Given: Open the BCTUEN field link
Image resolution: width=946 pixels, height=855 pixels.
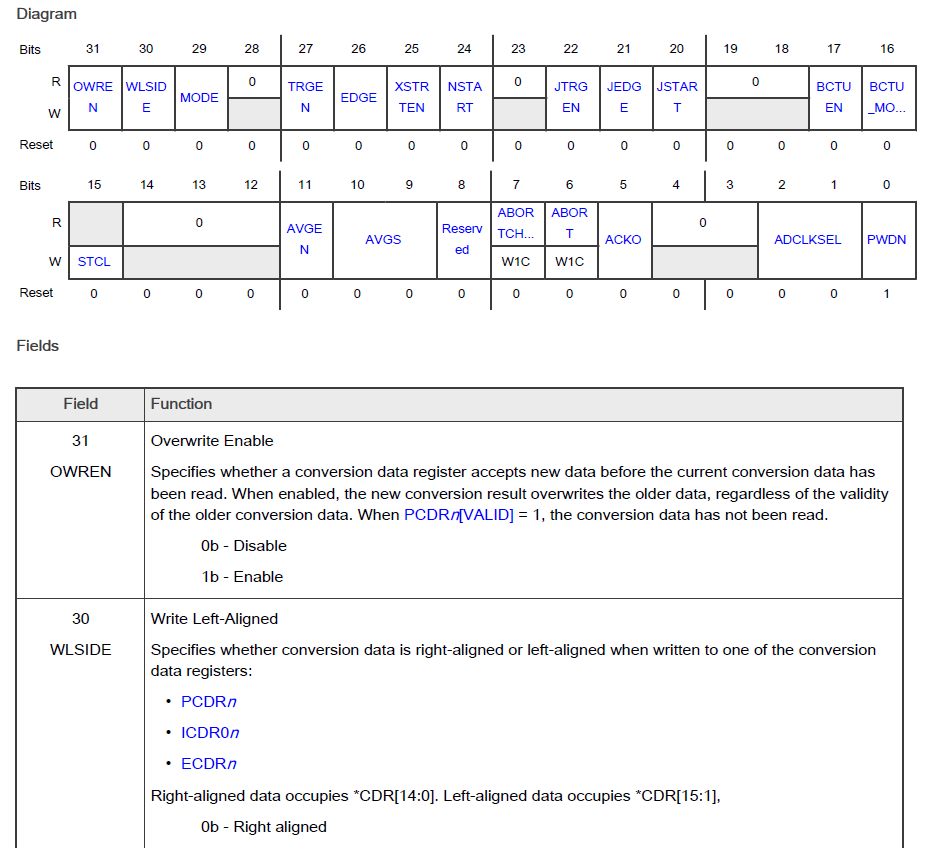Looking at the screenshot, I should tap(834, 97).
